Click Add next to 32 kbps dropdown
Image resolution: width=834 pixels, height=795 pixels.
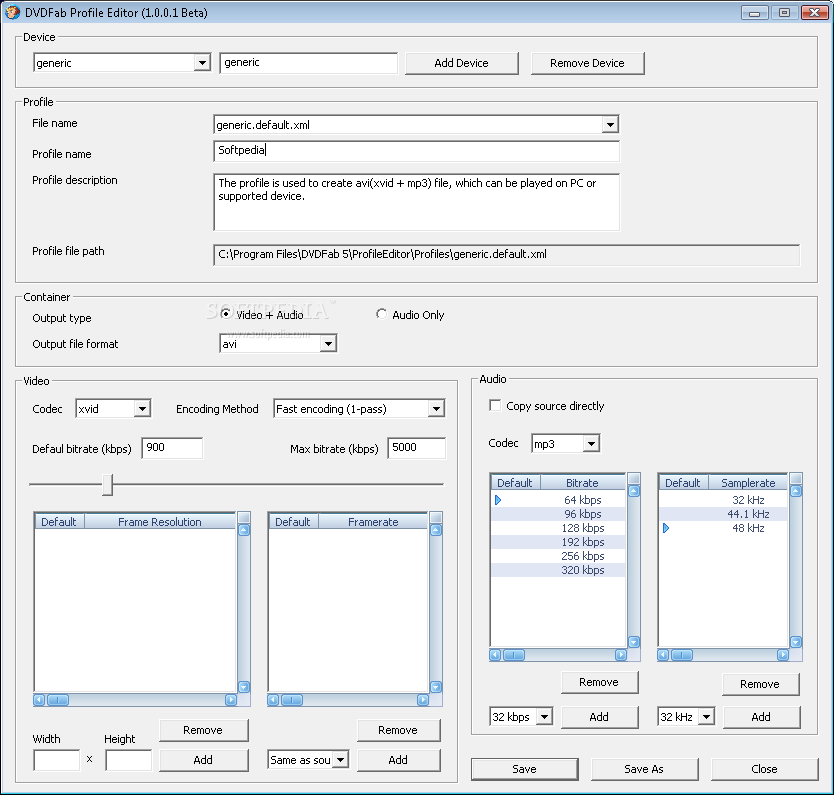(x=599, y=717)
